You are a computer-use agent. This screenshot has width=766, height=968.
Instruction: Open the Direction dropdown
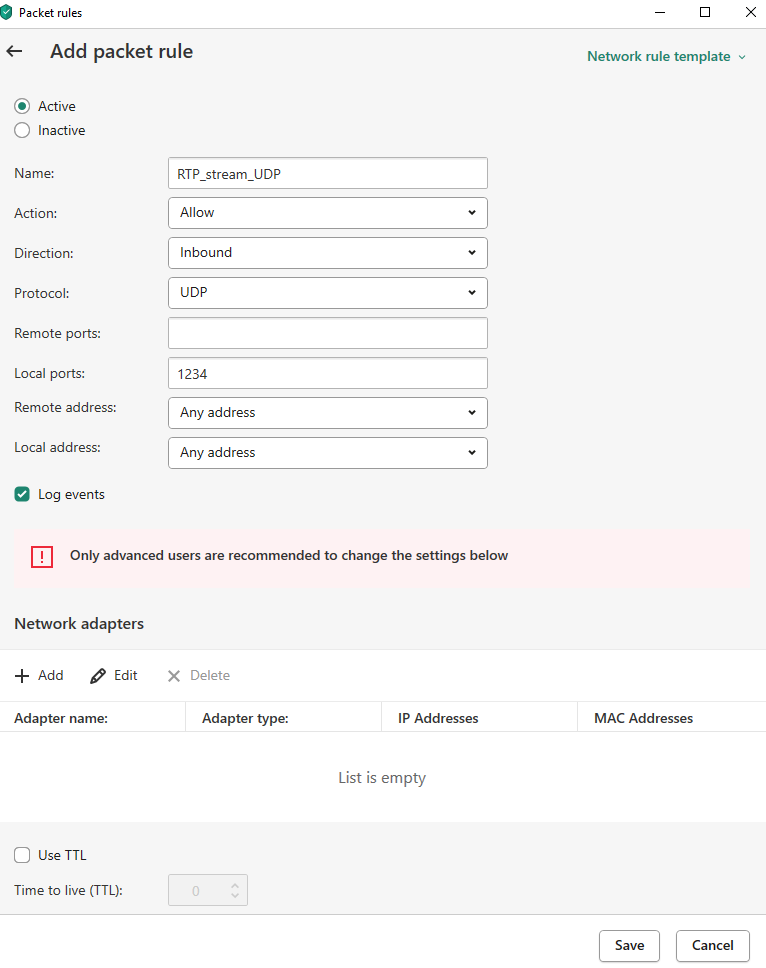pos(327,253)
